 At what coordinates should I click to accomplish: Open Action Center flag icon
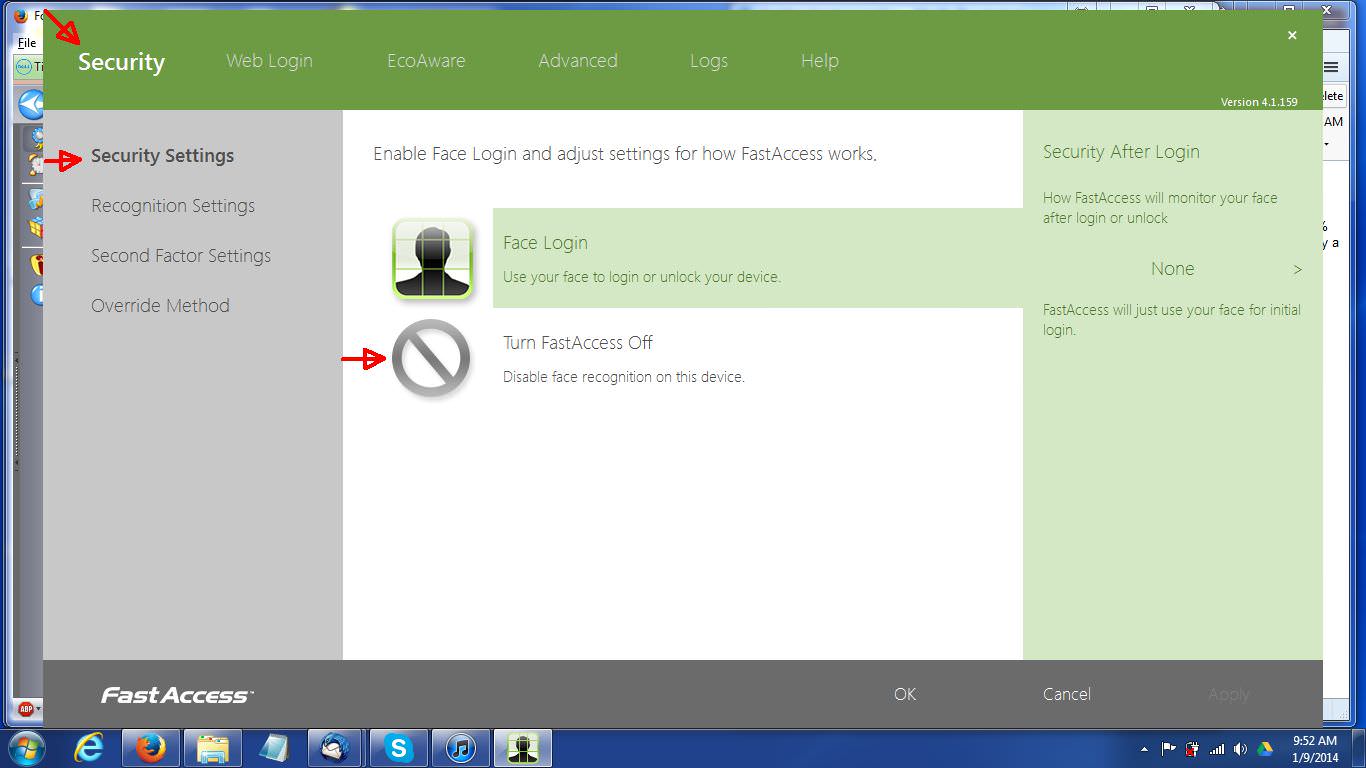click(x=1168, y=749)
